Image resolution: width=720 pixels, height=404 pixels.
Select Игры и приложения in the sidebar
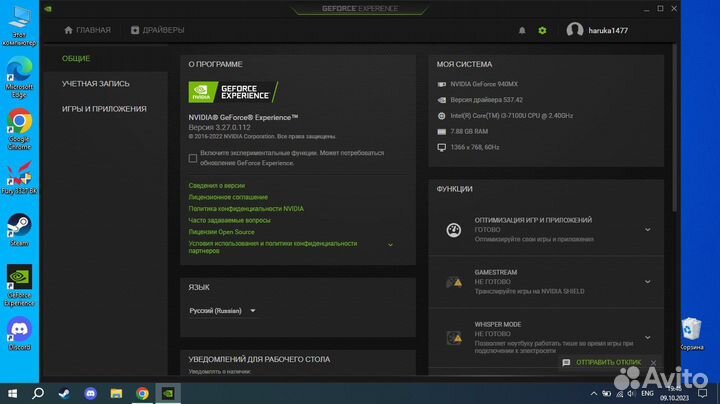pyautogui.click(x=104, y=109)
